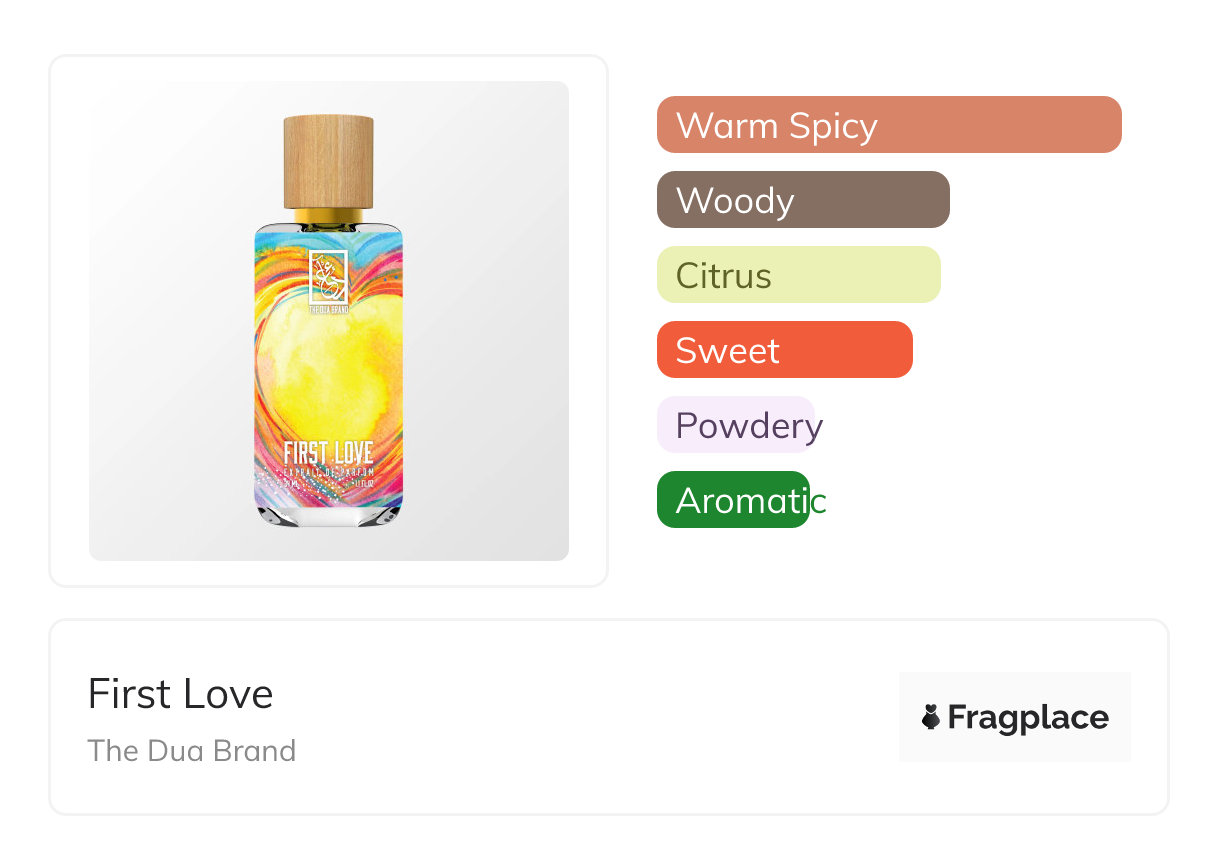Click the Dua Brand logo on bottle label
Image resolution: width=1218 pixels, height=864 pixels.
[x=328, y=276]
